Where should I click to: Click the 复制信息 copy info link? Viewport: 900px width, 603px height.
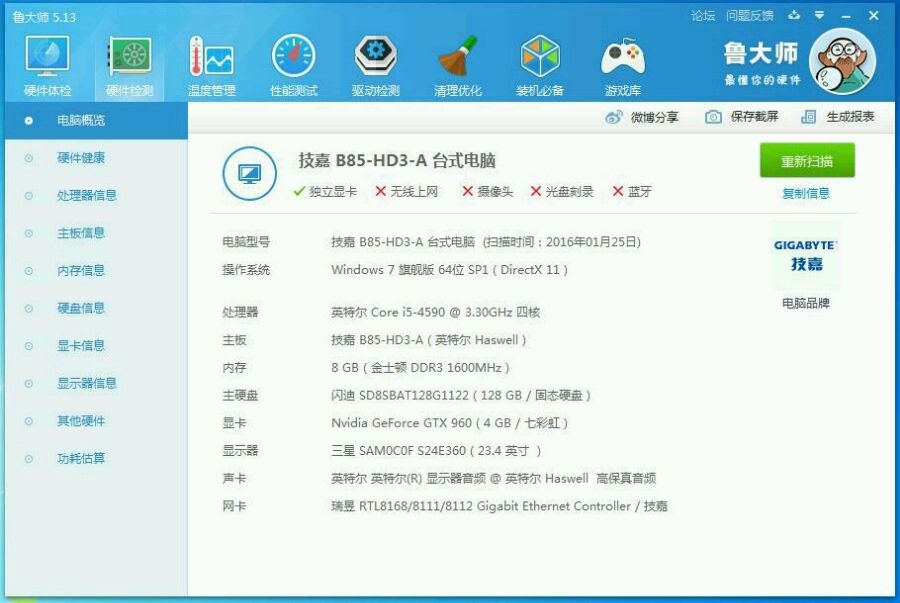(x=806, y=194)
